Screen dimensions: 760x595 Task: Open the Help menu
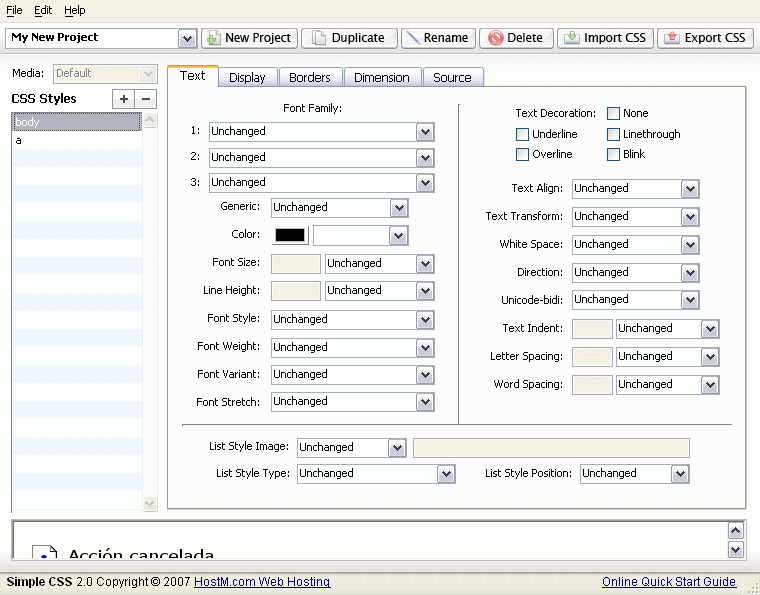[75, 10]
